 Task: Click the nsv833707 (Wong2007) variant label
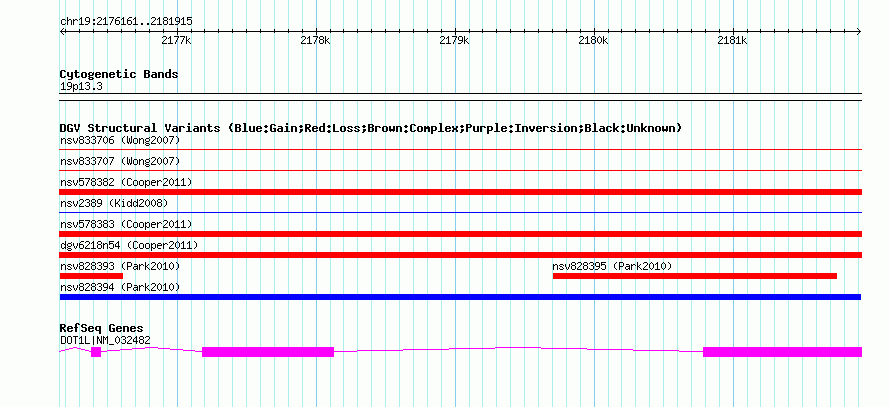click(x=120, y=162)
